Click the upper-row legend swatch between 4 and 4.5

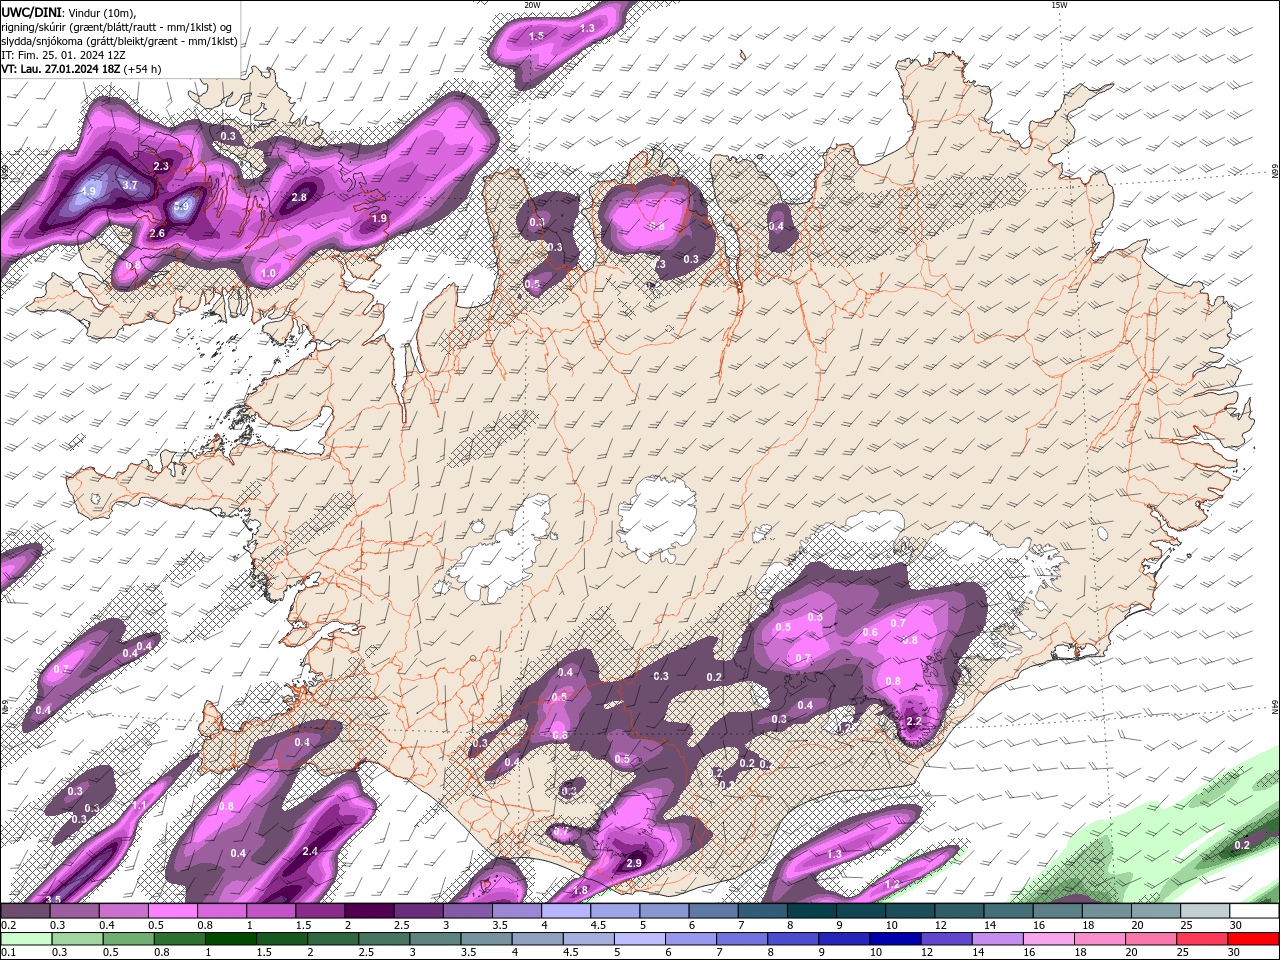[x=566, y=911]
